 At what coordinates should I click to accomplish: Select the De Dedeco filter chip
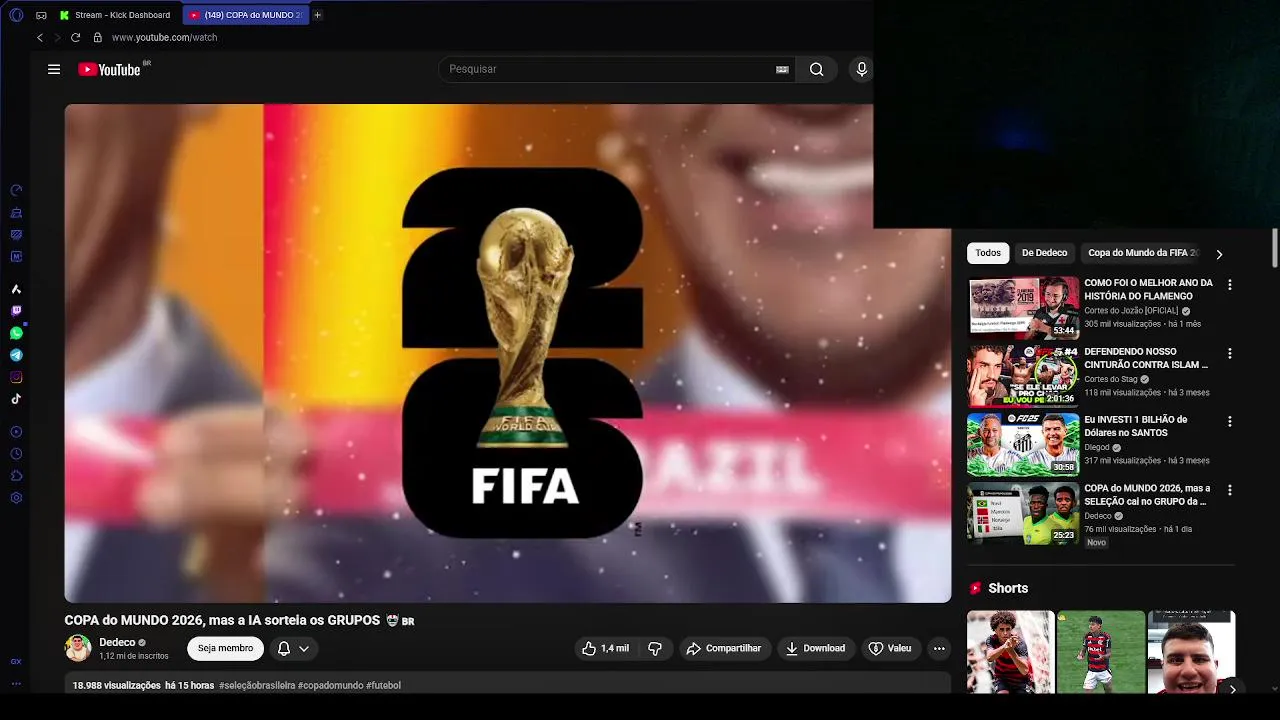point(1044,253)
